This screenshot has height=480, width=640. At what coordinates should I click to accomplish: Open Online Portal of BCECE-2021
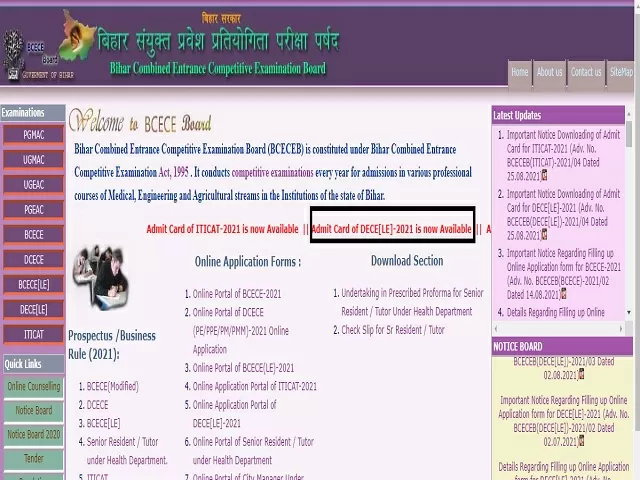click(237, 294)
